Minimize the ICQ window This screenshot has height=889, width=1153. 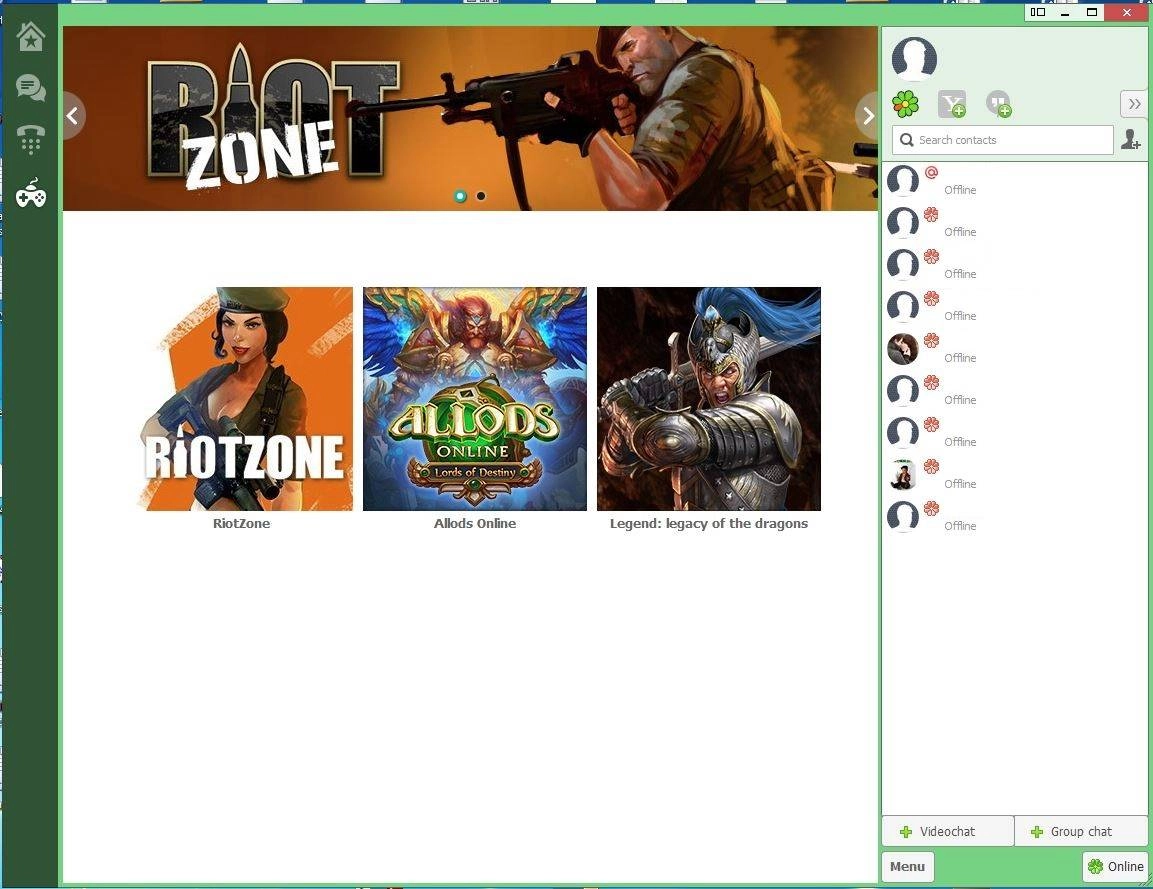point(1065,12)
